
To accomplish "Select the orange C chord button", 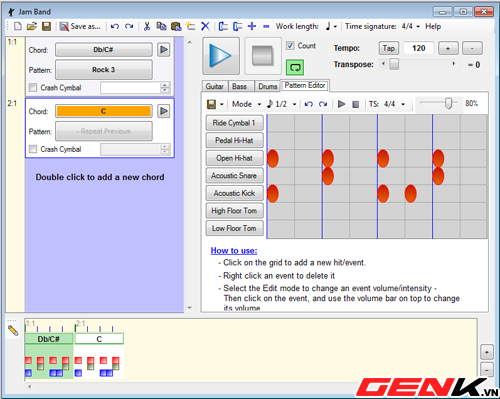I will tap(104, 111).
